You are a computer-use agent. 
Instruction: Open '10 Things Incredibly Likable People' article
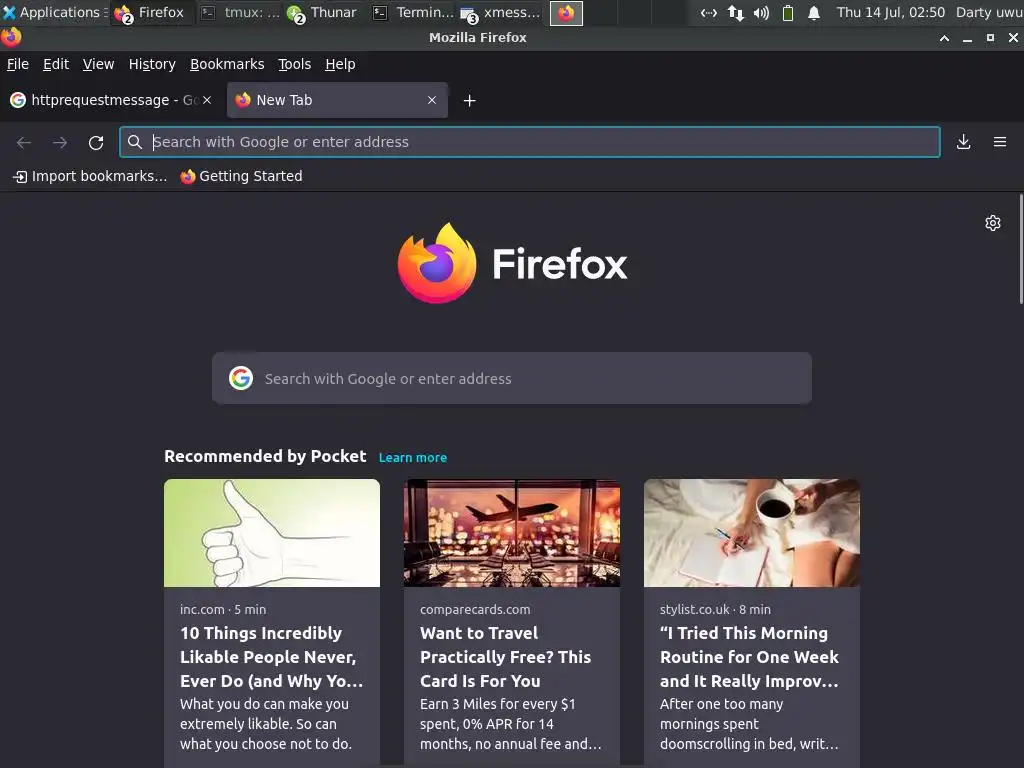tap(271, 657)
